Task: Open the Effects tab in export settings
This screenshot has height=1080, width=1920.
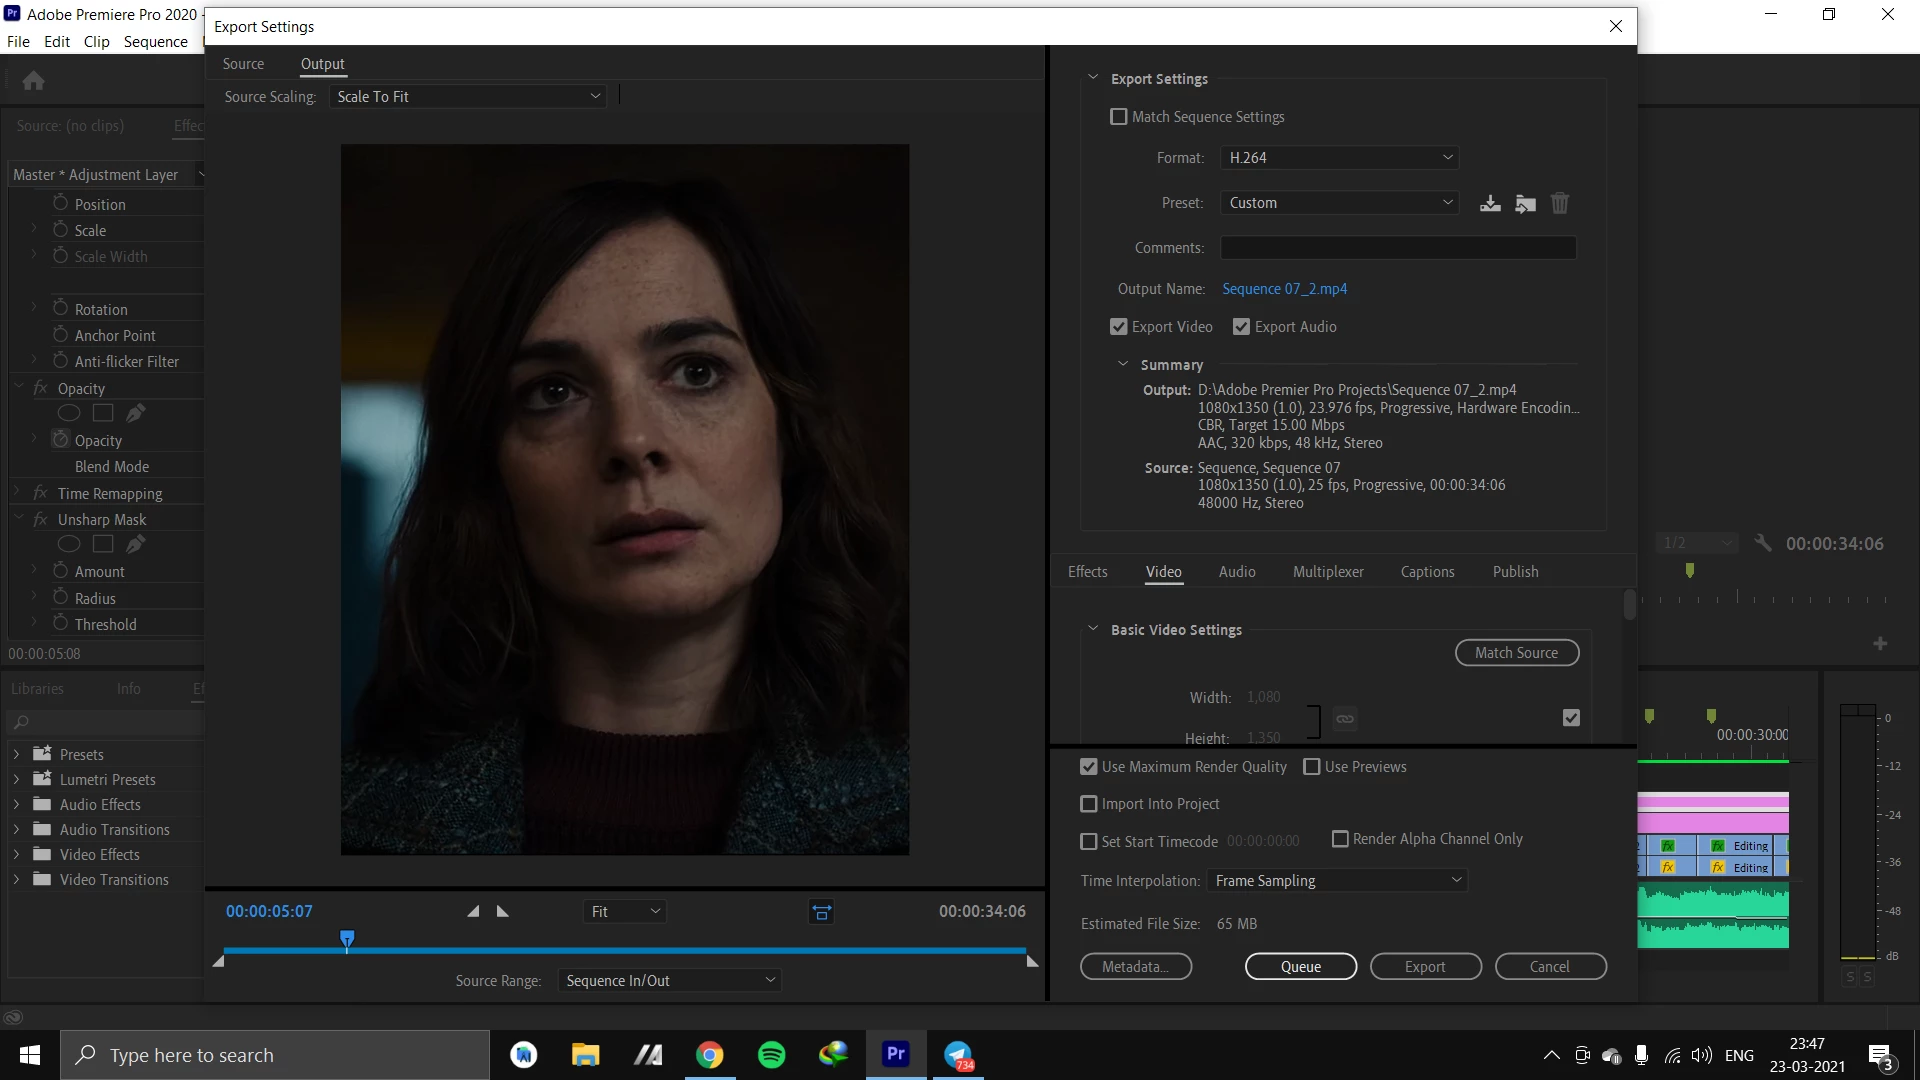Action: (1087, 572)
